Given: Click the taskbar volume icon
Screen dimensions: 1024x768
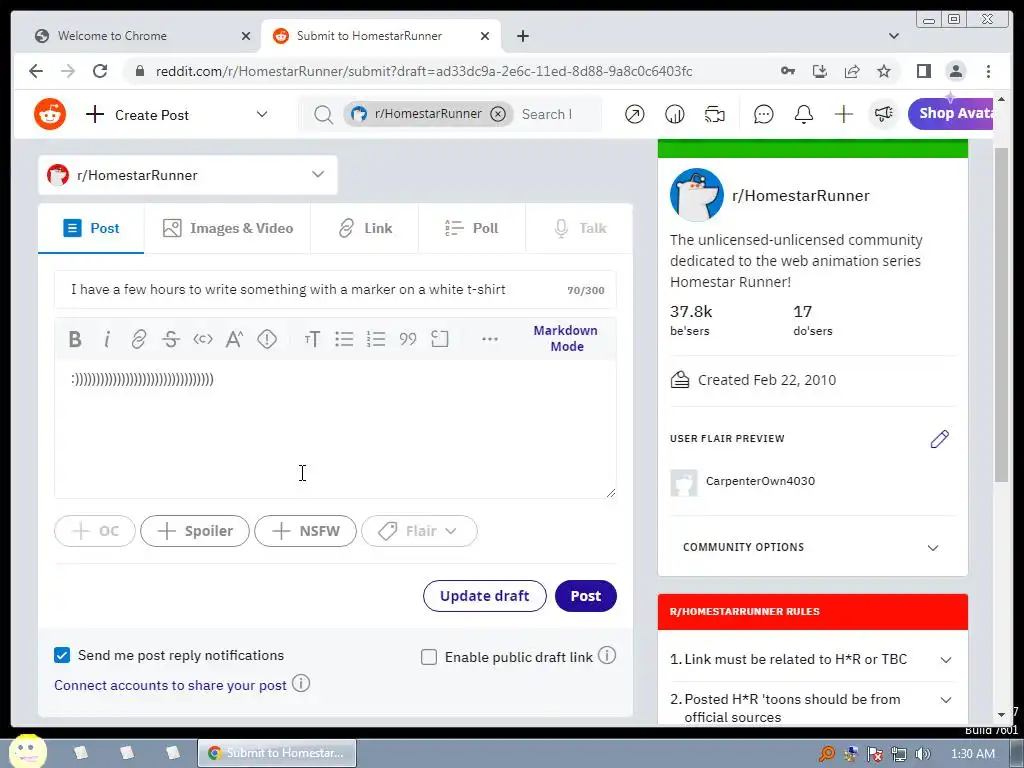Looking at the screenshot, I should [x=923, y=754].
